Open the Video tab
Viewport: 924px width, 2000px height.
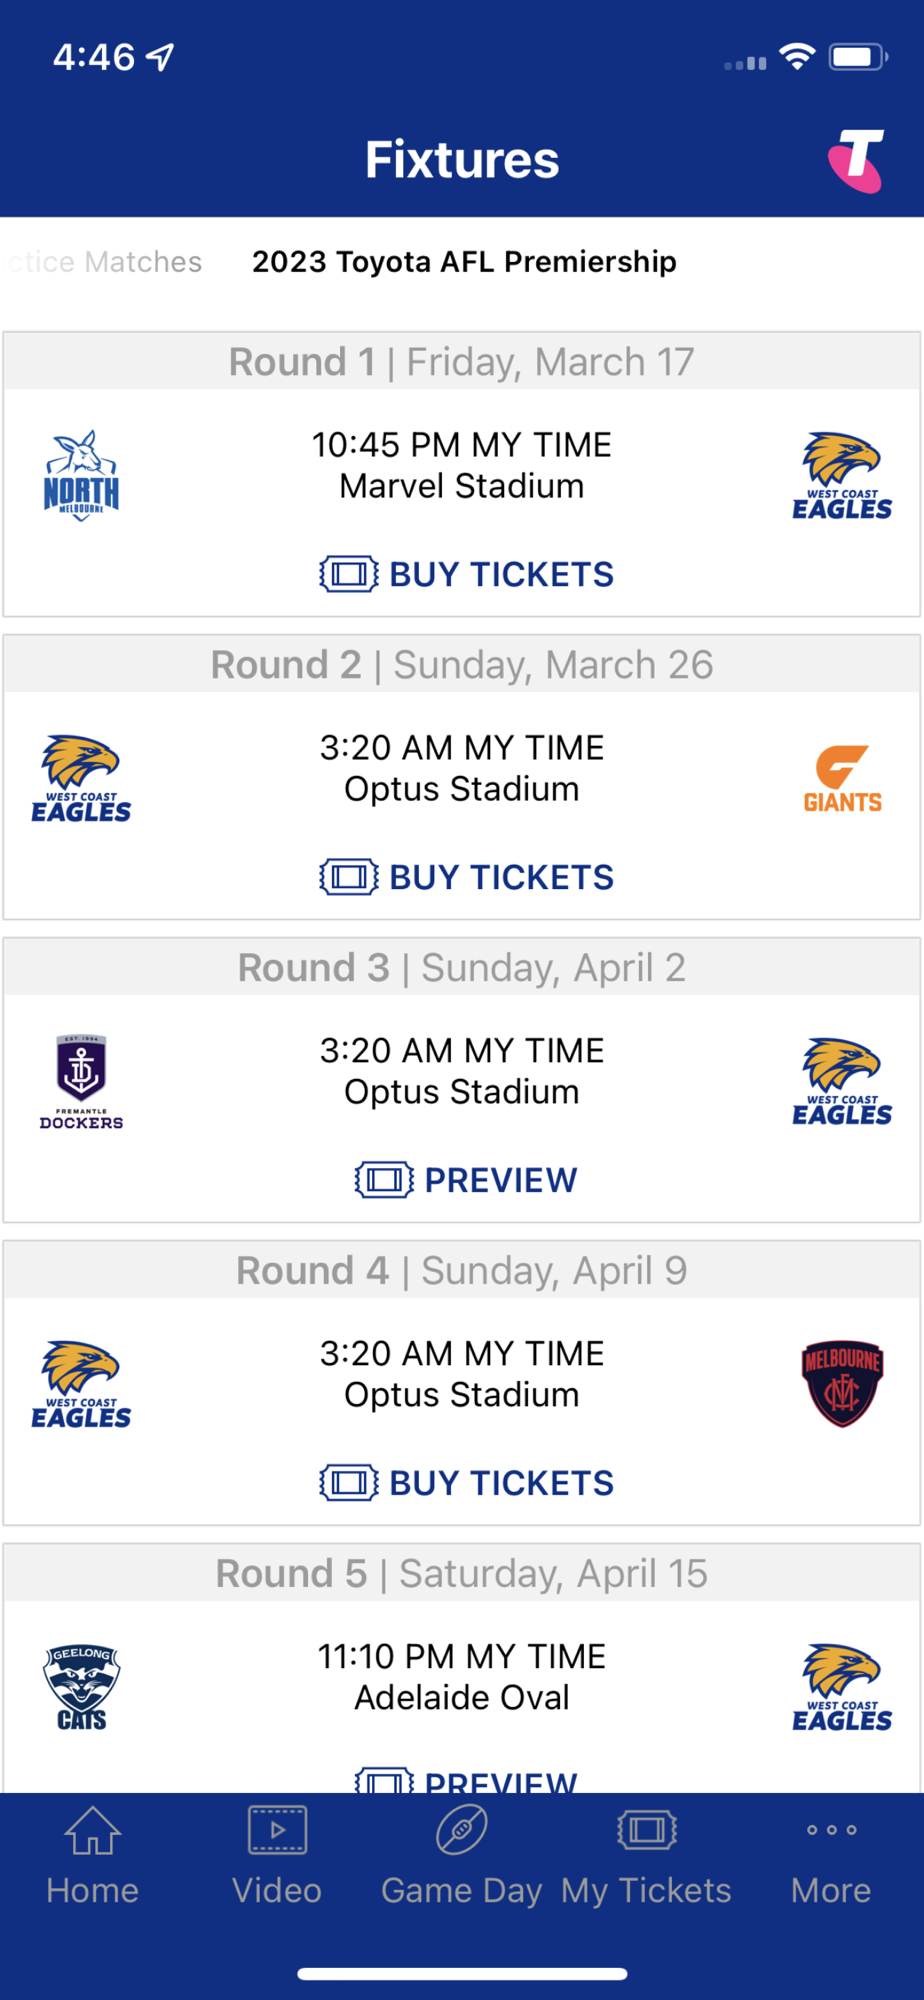pyautogui.click(x=277, y=1856)
